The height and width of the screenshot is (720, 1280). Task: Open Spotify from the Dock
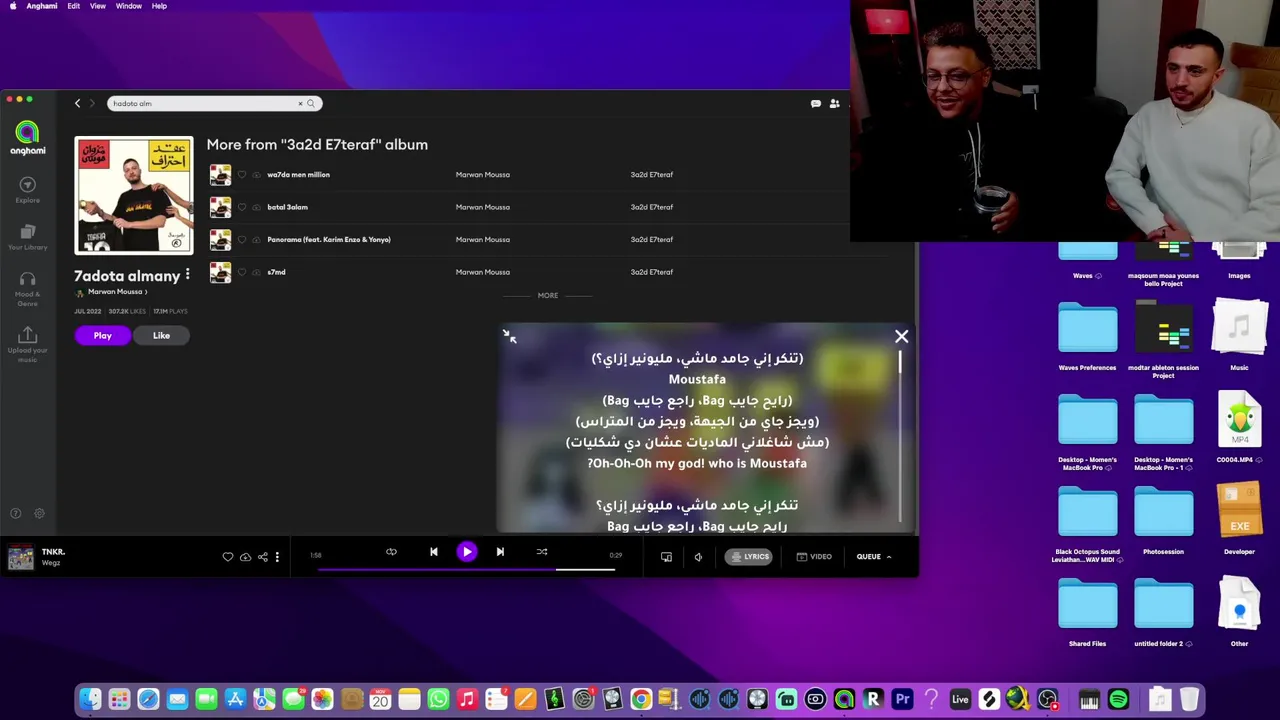[x=1119, y=700]
